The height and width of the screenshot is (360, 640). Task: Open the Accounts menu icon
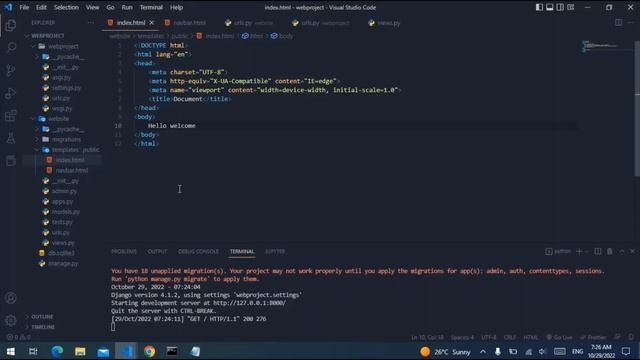[x=11, y=298]
